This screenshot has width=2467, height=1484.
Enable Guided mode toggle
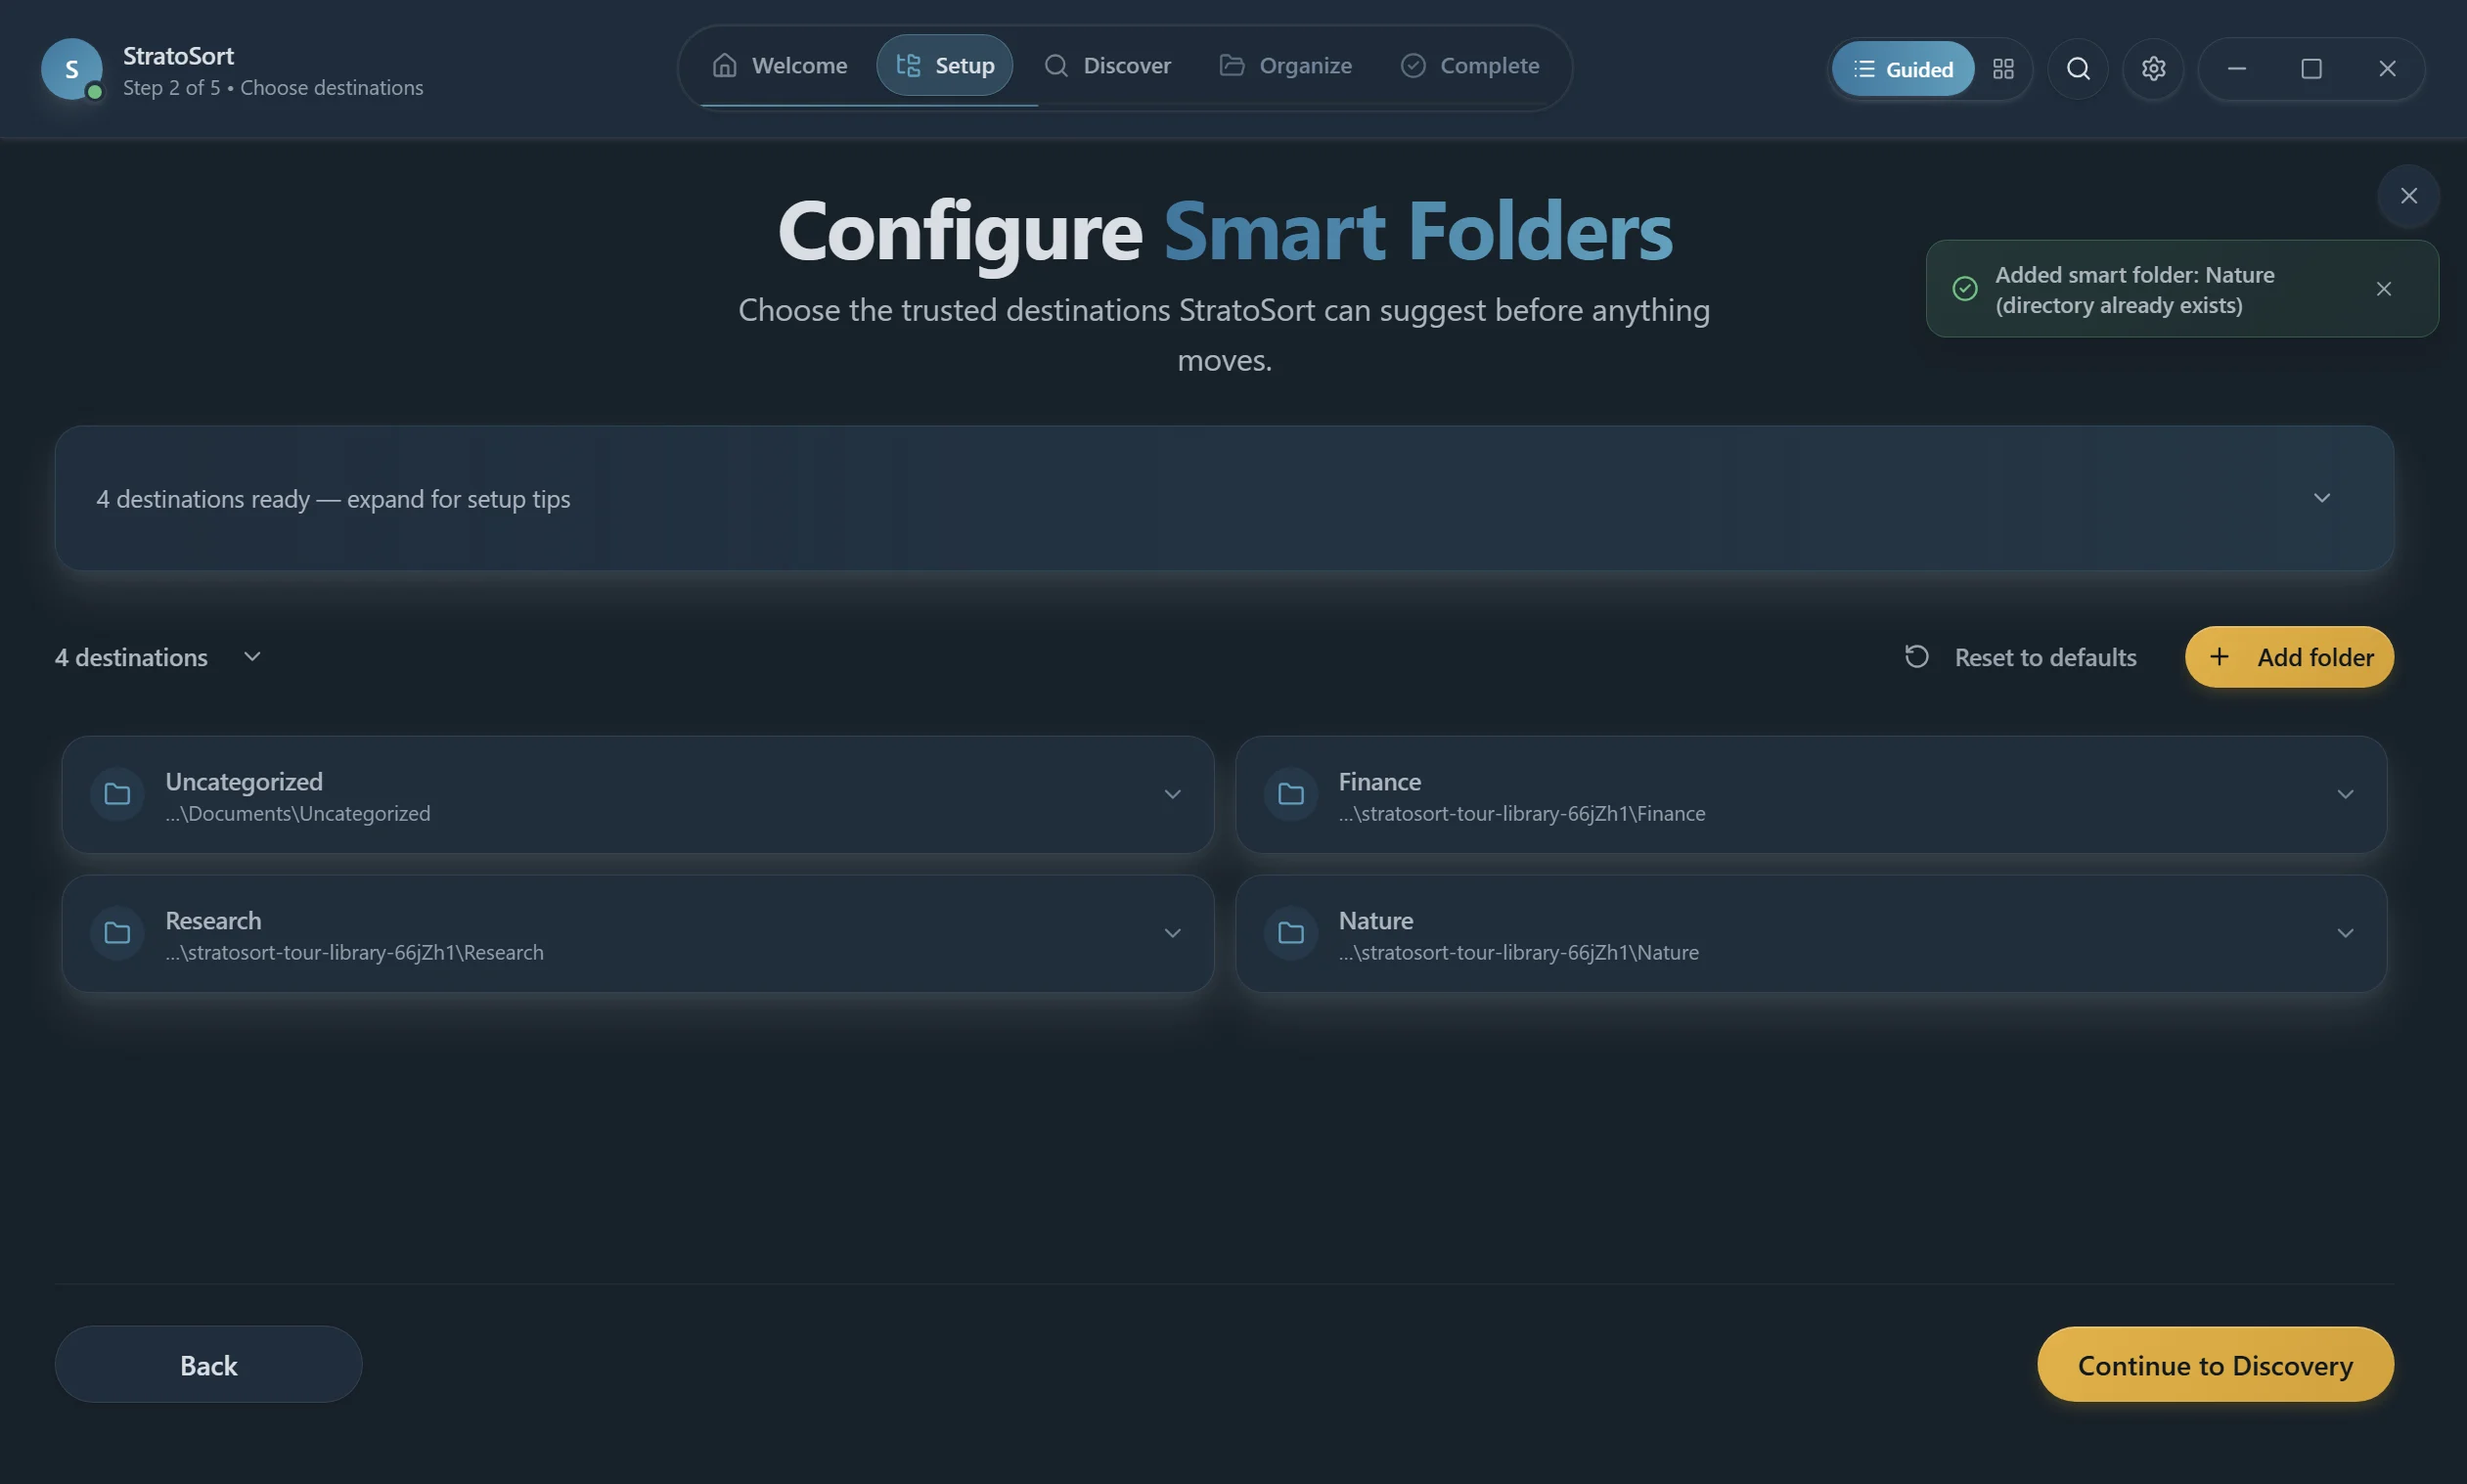(1903, 69)
